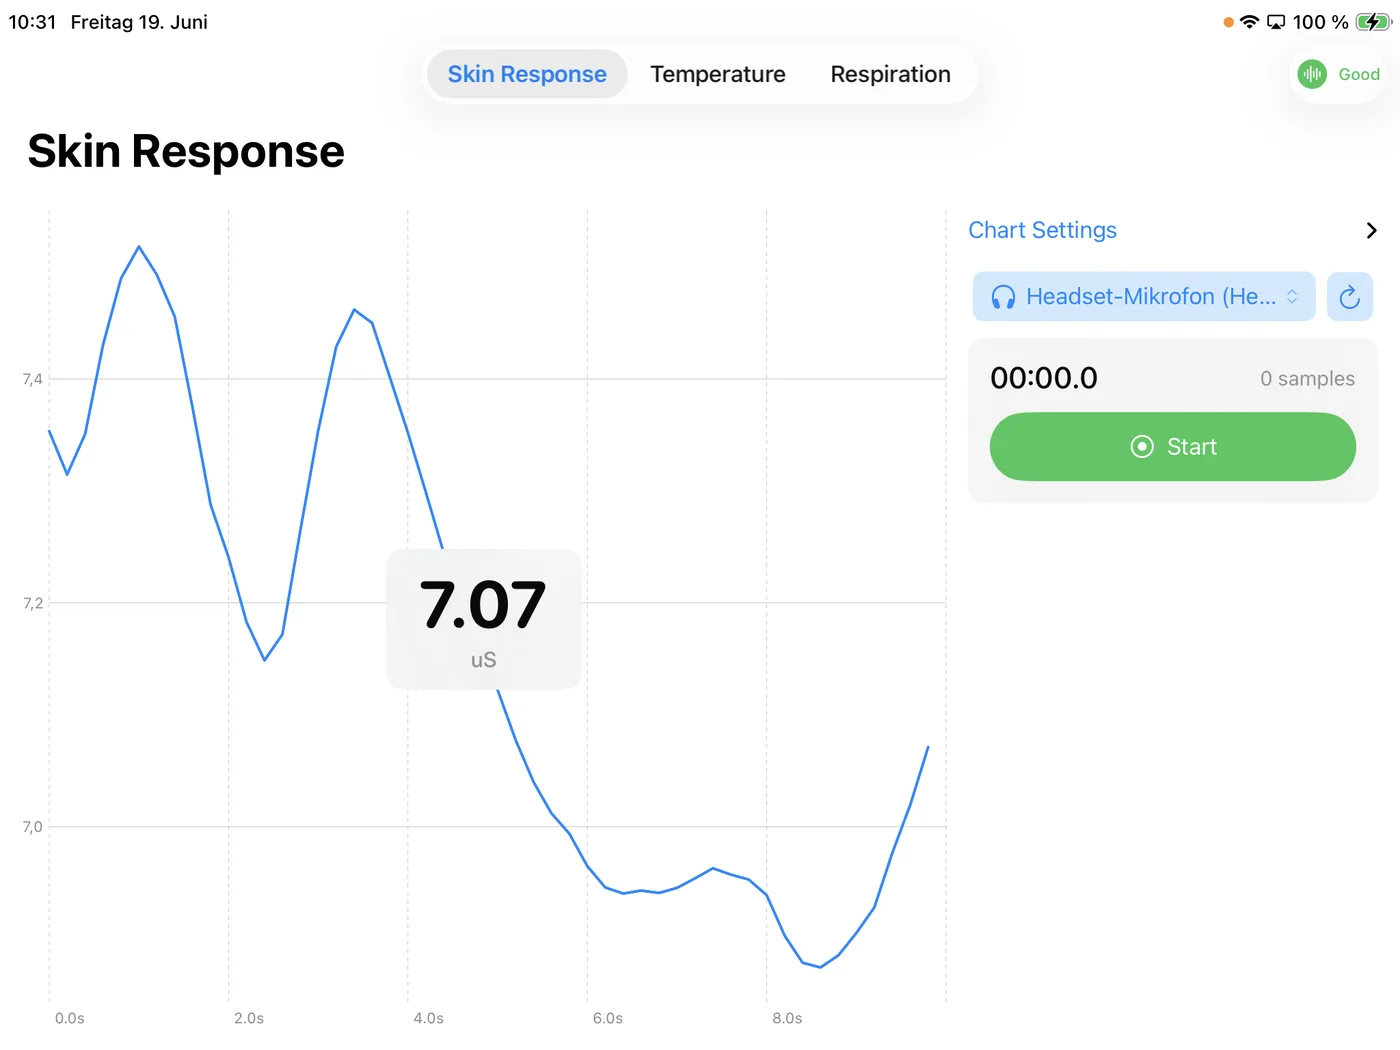Click the refresh audio devices icon

tap(1349, 297)
